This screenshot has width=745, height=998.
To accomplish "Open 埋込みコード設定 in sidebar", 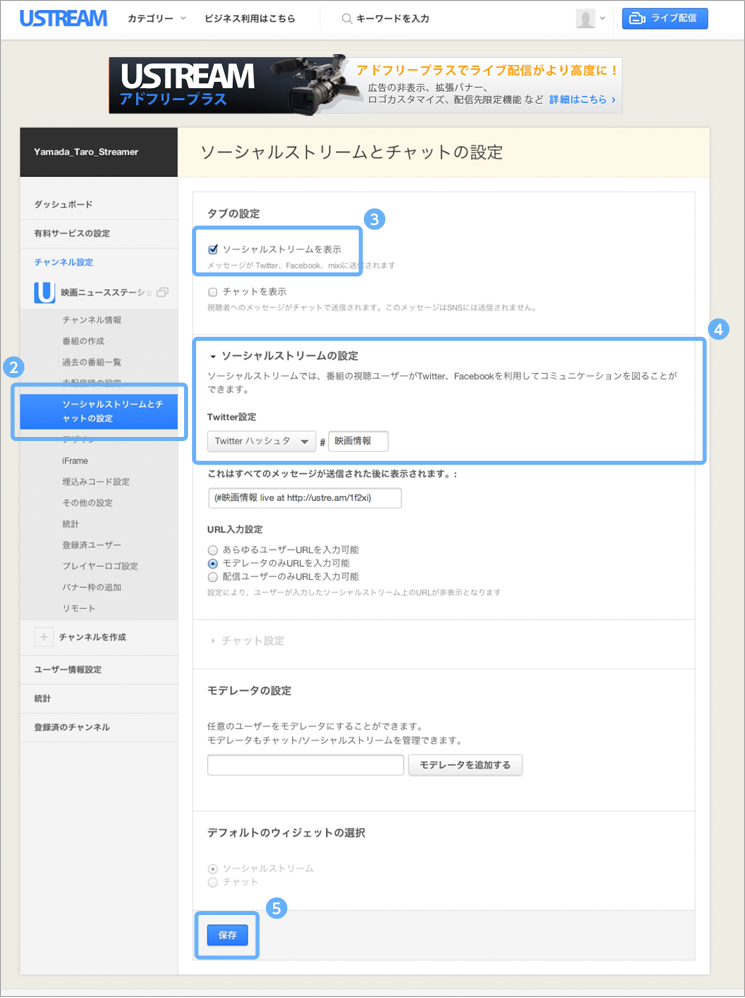I will [x=95, y=482].
